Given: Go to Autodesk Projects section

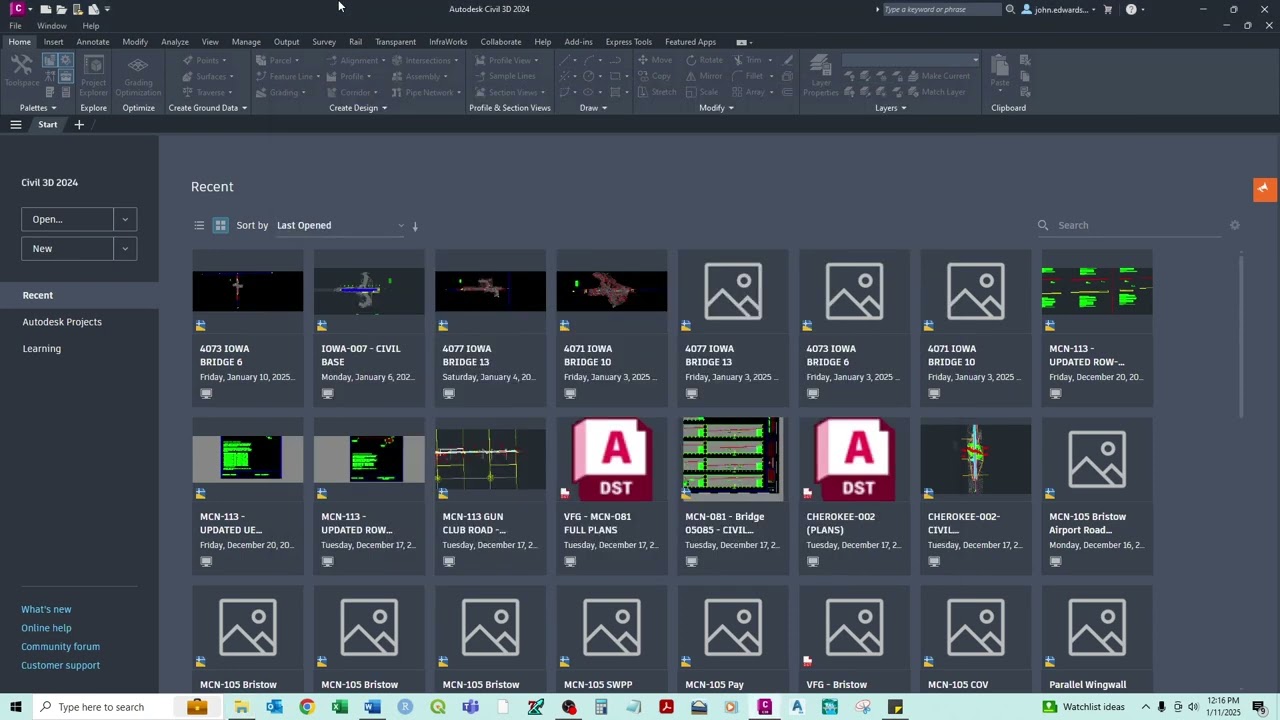Looking at the screenshot, I should 62,322.
